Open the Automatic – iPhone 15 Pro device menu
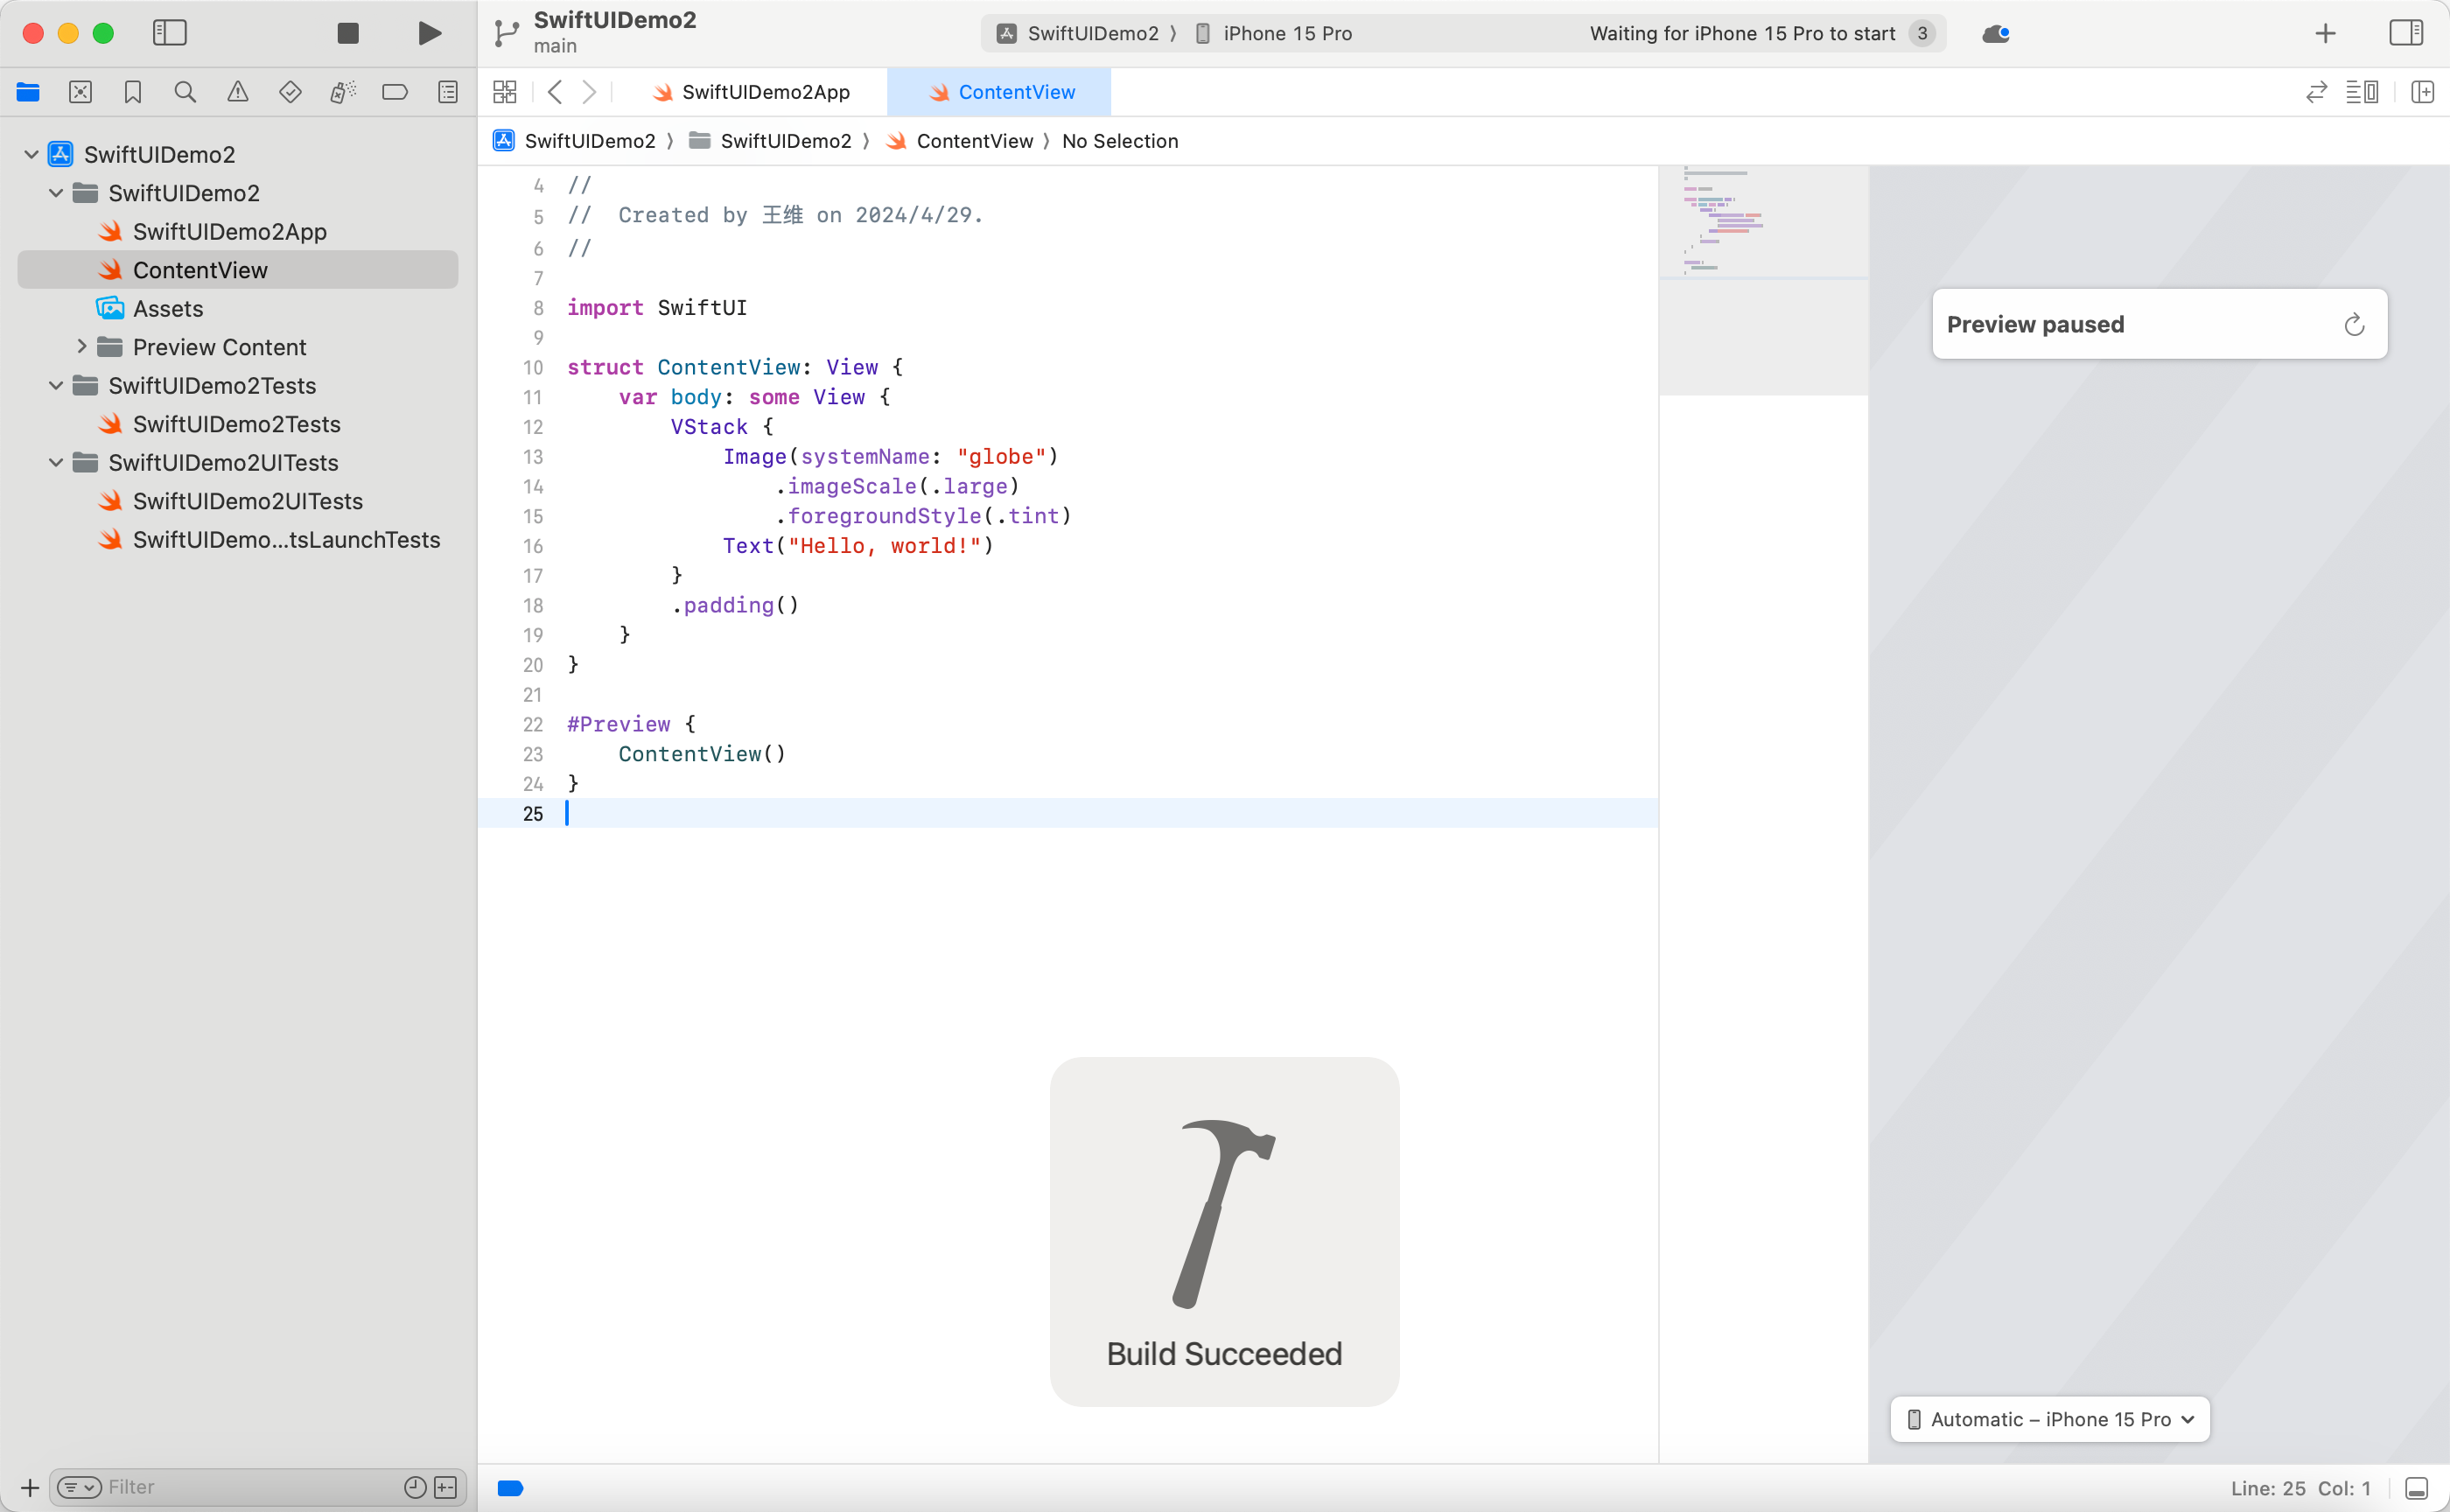The width and height of the screenshot is (2450, 1512). click(2050, 1419)
